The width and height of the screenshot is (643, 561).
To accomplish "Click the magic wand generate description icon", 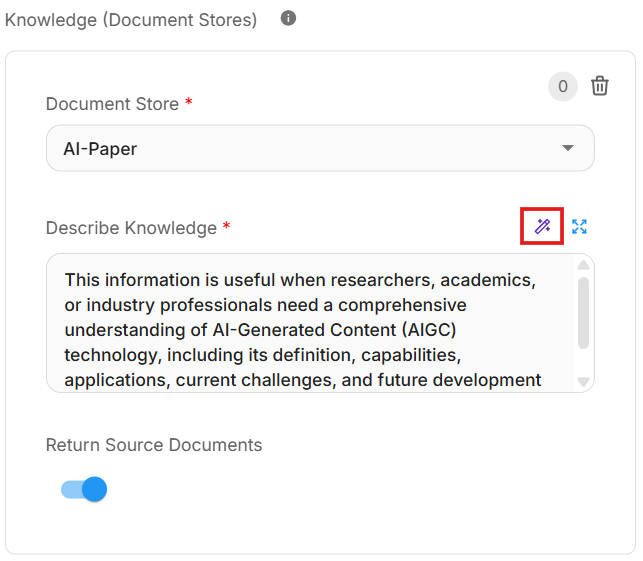I will tap(542, 227).
